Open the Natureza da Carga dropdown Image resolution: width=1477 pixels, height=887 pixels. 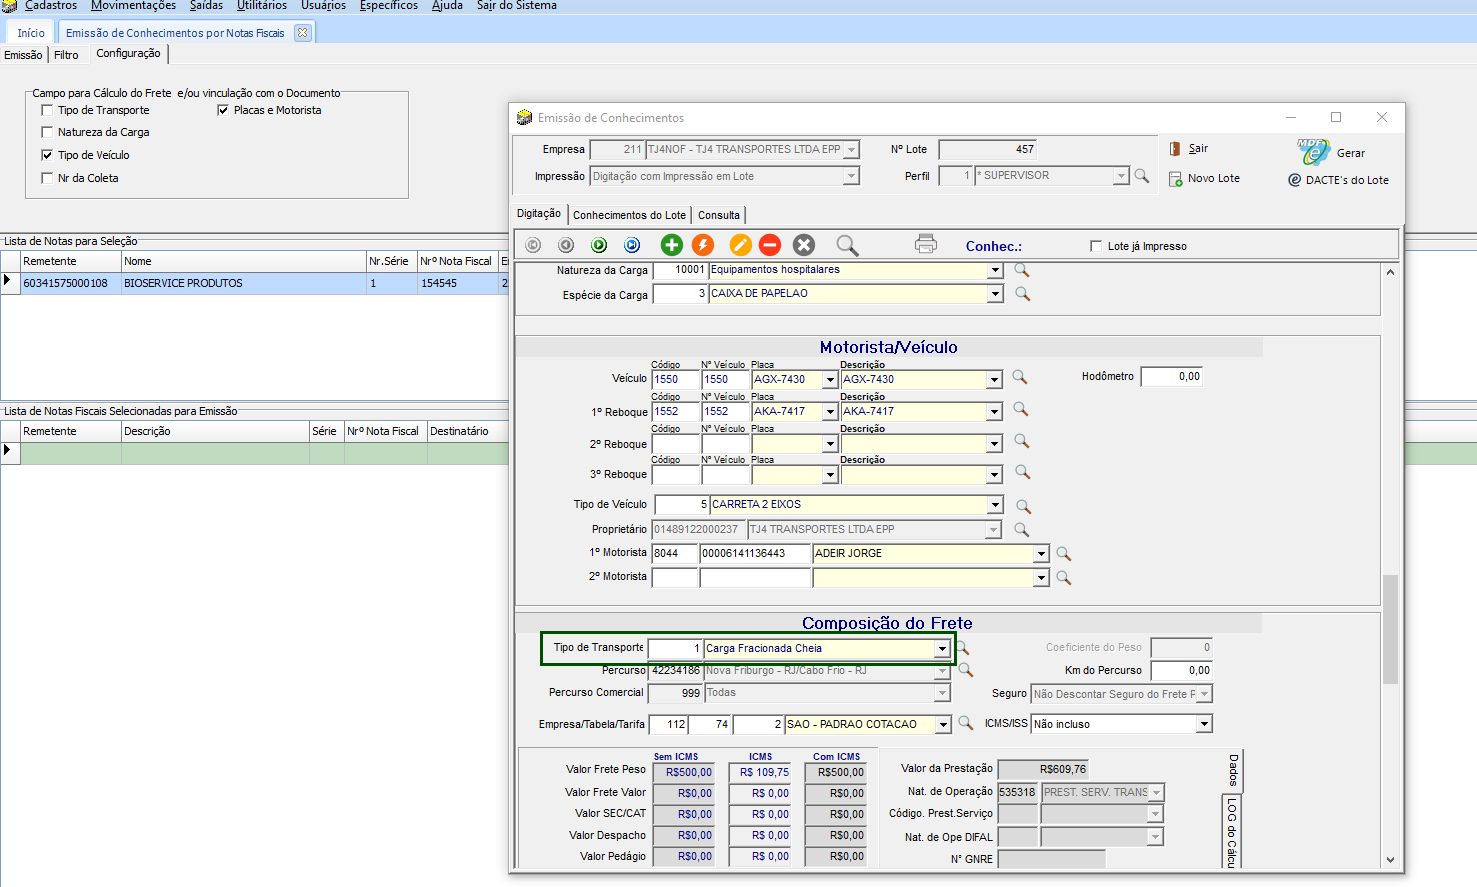[x=994, y=270]
